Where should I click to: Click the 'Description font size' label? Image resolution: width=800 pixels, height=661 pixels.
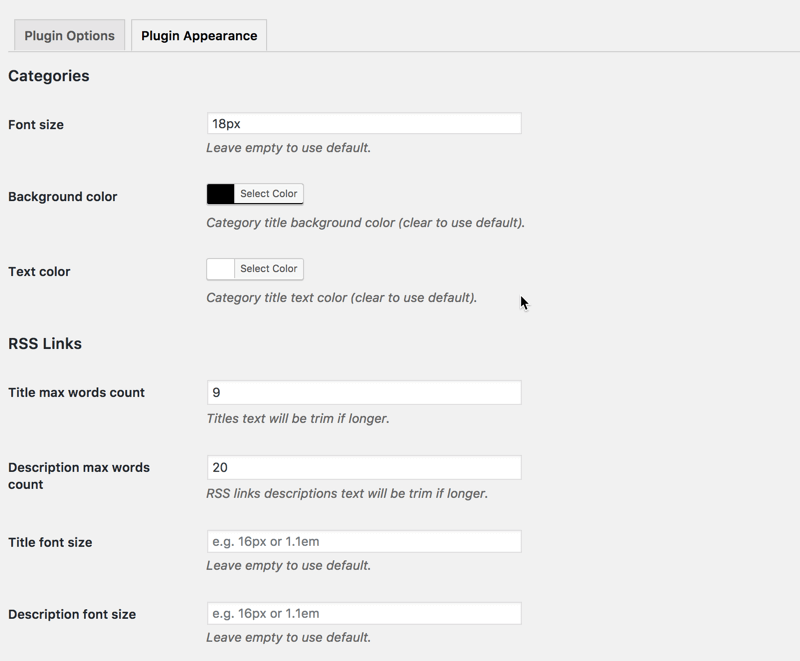(72, 615)
